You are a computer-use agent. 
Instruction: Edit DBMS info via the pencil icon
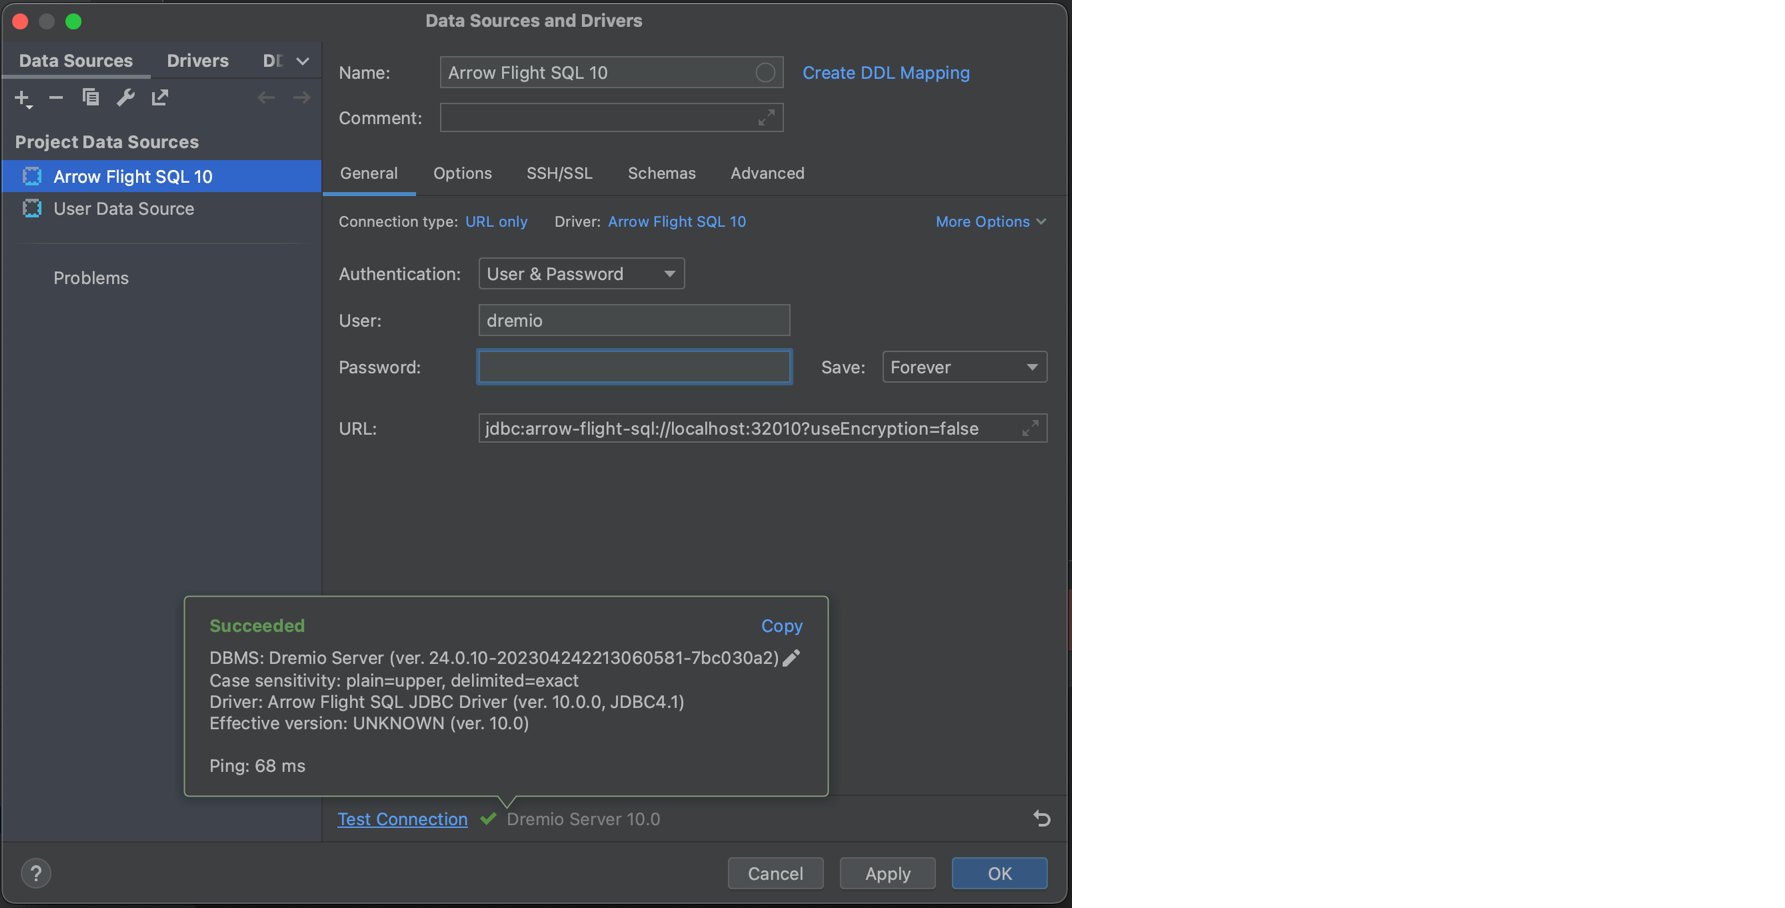pyautogui.click(x=791, y=658)
